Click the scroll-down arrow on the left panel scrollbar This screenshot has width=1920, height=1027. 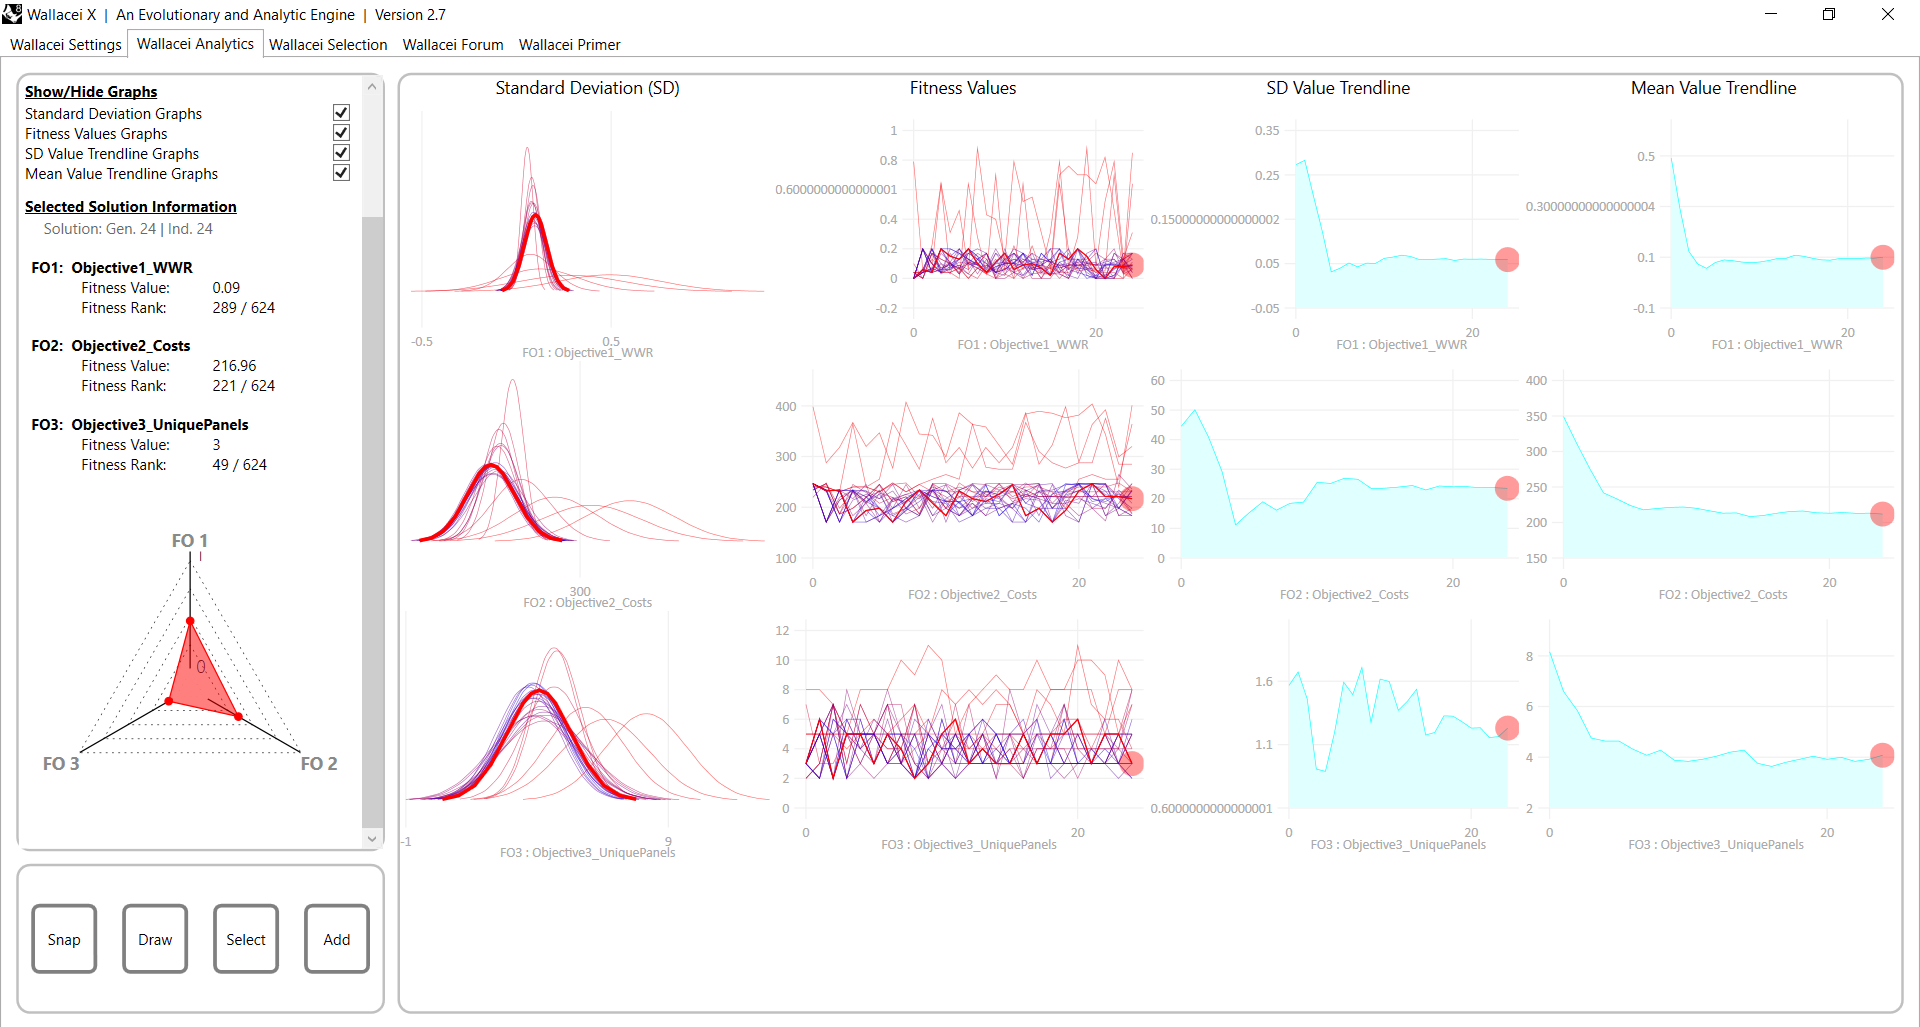click(x=372, y=838)
